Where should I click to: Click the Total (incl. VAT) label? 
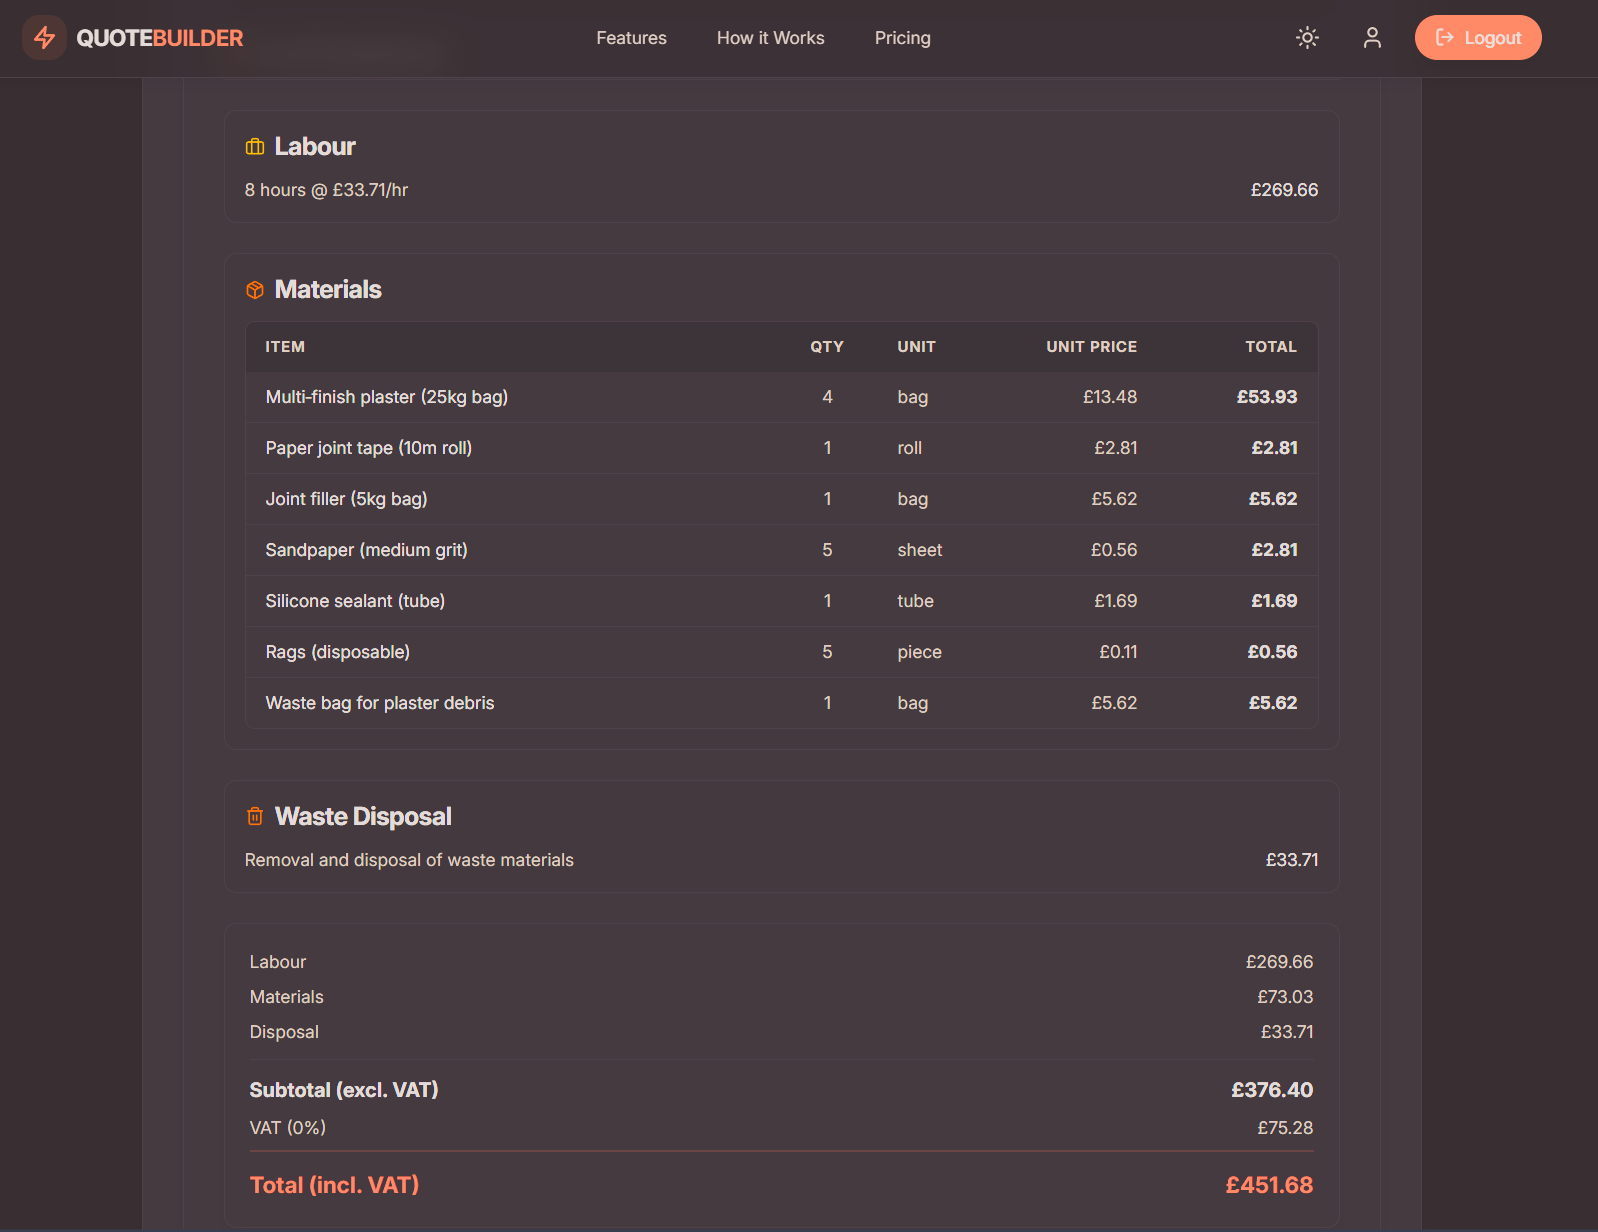click(x=334, y=1185)
